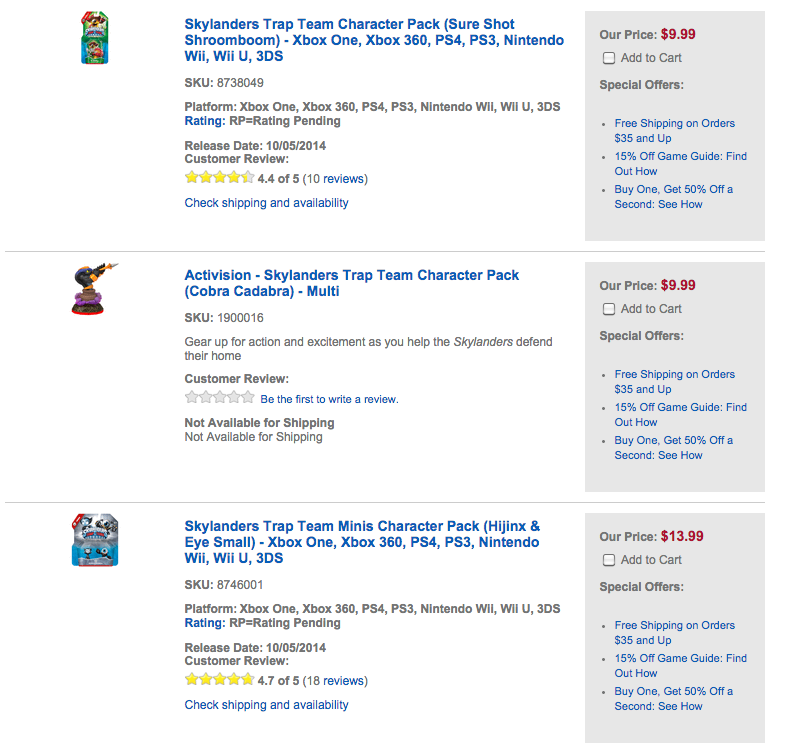Click the Hijinx & Eye Small star rating
Image resolution: width=793 pixels, height=747 pixels.
219,680
